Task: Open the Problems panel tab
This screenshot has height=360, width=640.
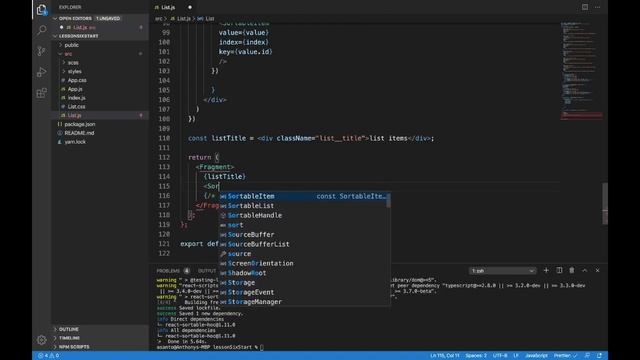Action: pos(168,271)
